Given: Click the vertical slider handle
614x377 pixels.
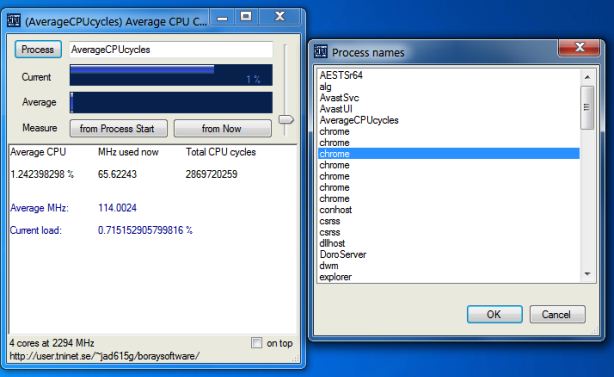Looking at the screenshot, I should point(286,119).
